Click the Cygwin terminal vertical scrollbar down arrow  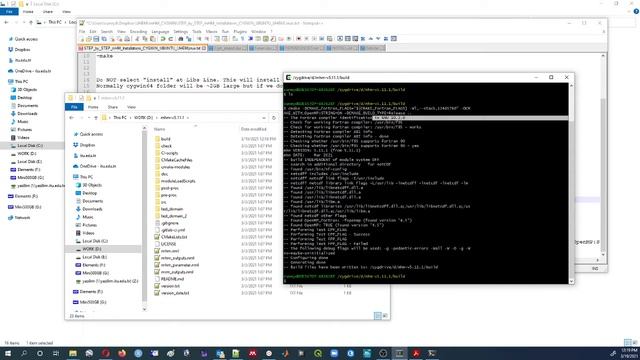pos(571,281)
